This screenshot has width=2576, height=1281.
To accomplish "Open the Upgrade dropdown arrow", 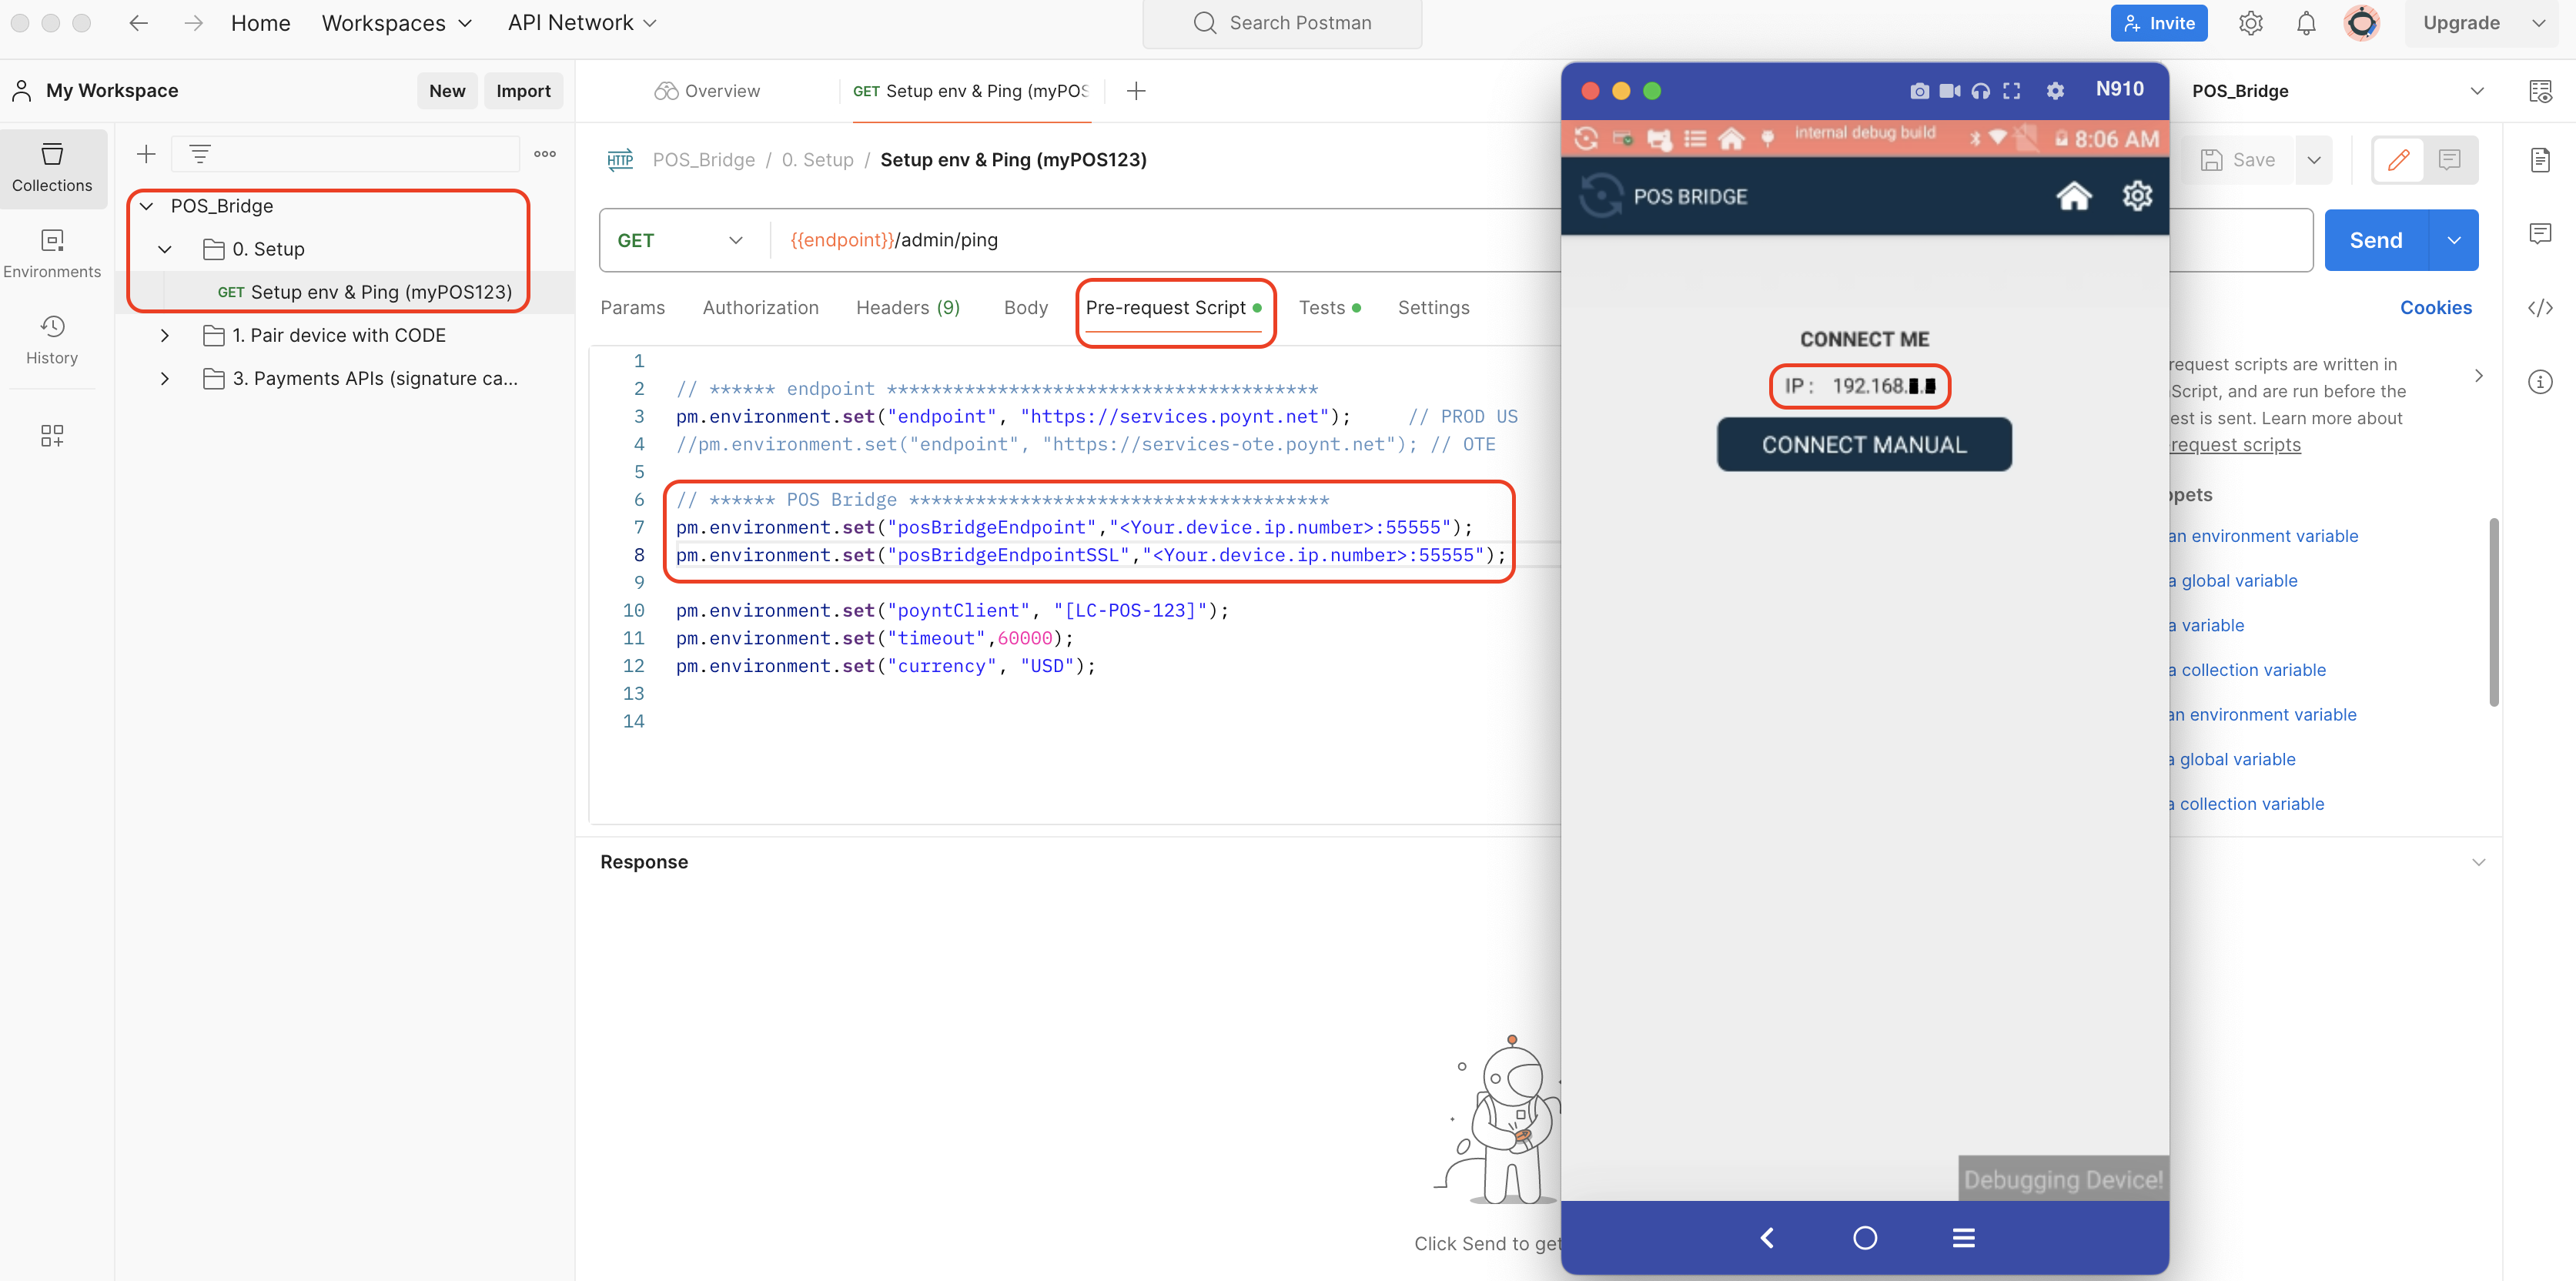I will tap(2539, 23).
